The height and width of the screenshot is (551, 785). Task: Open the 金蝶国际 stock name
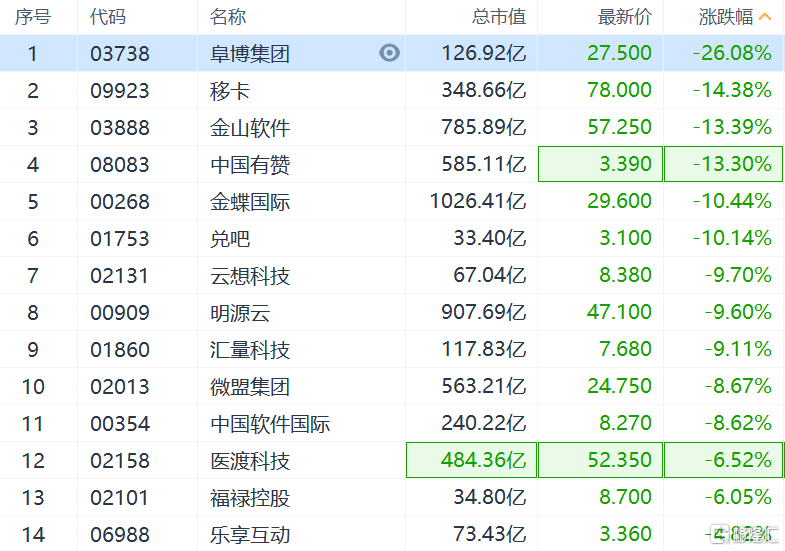click(x=250, y=202)
